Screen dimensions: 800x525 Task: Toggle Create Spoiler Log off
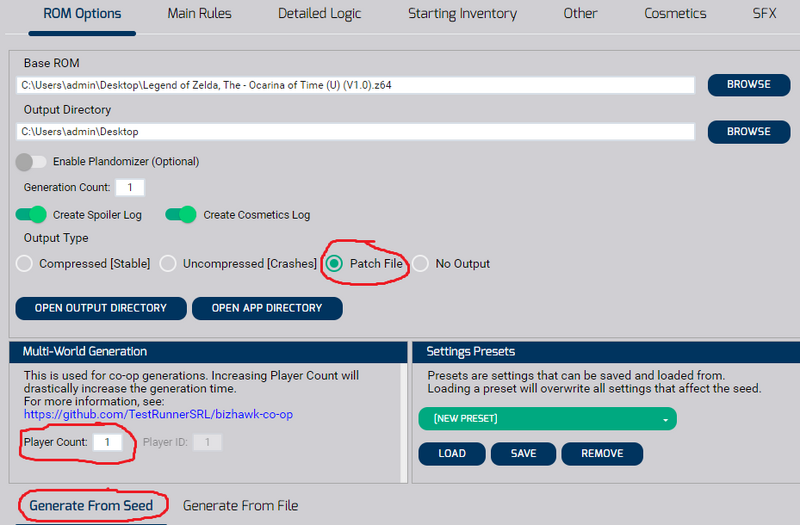[31, 214]
